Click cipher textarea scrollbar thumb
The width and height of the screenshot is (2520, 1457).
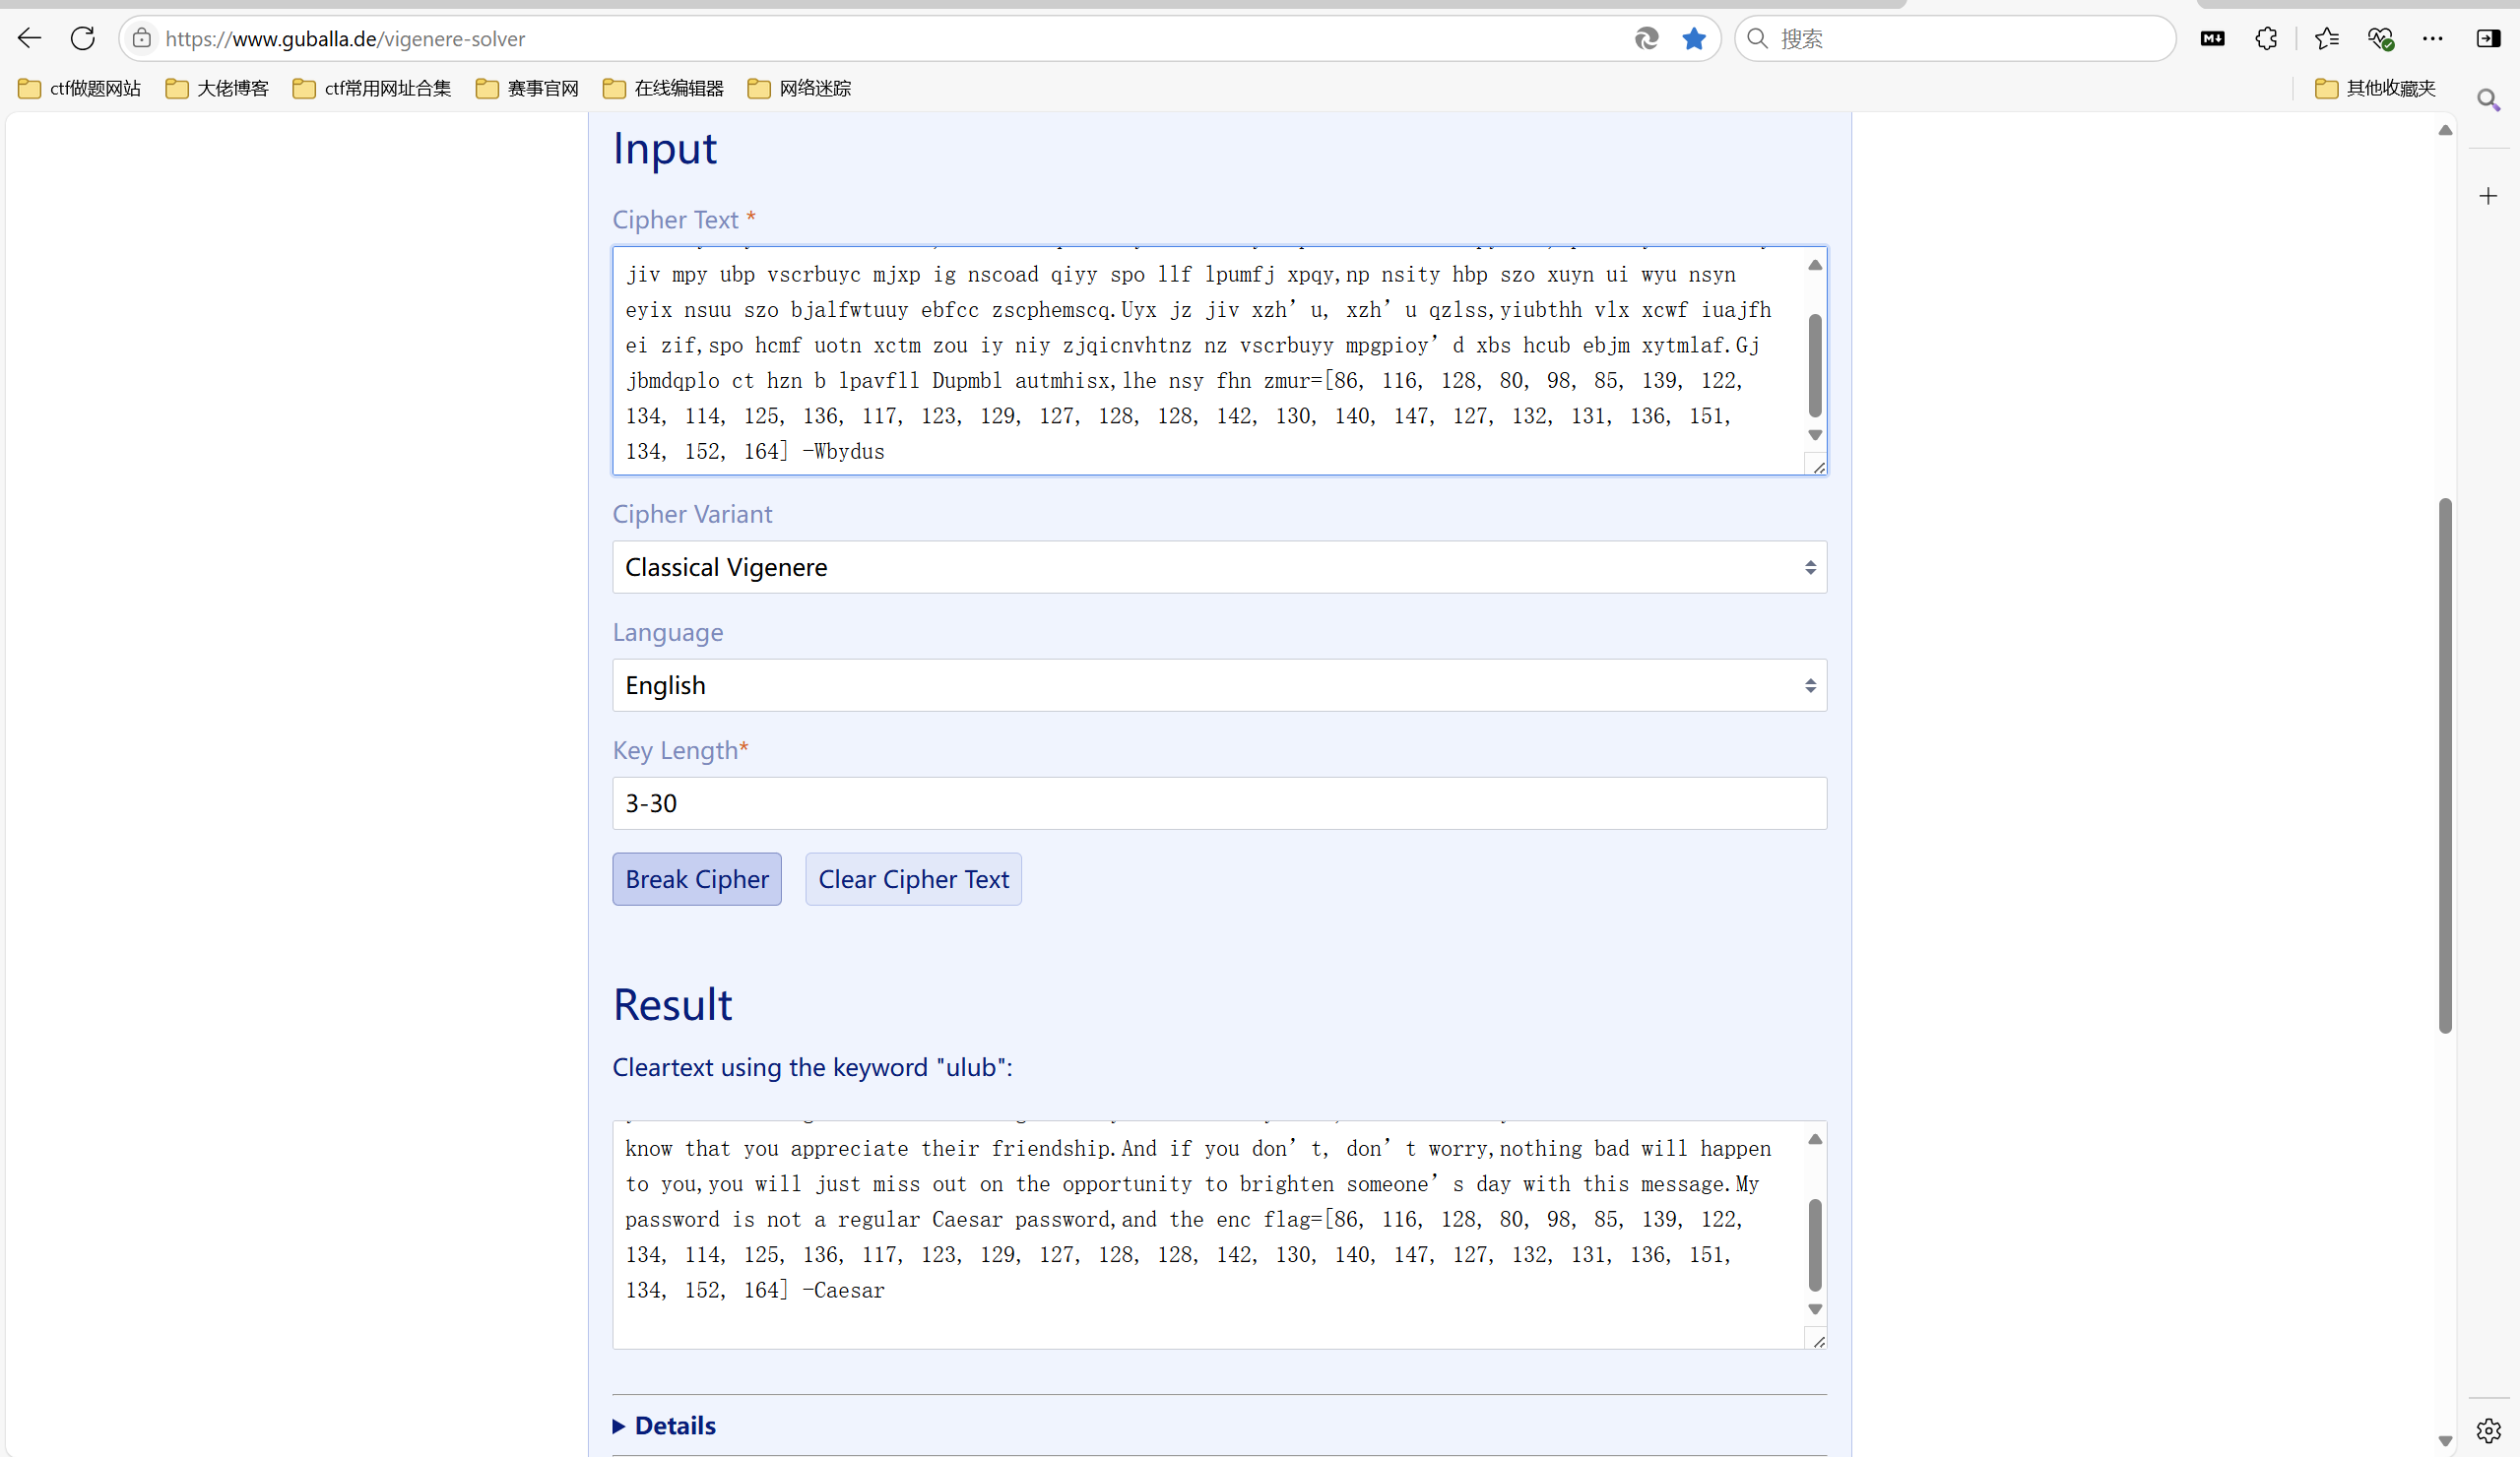click(1815, 365)
